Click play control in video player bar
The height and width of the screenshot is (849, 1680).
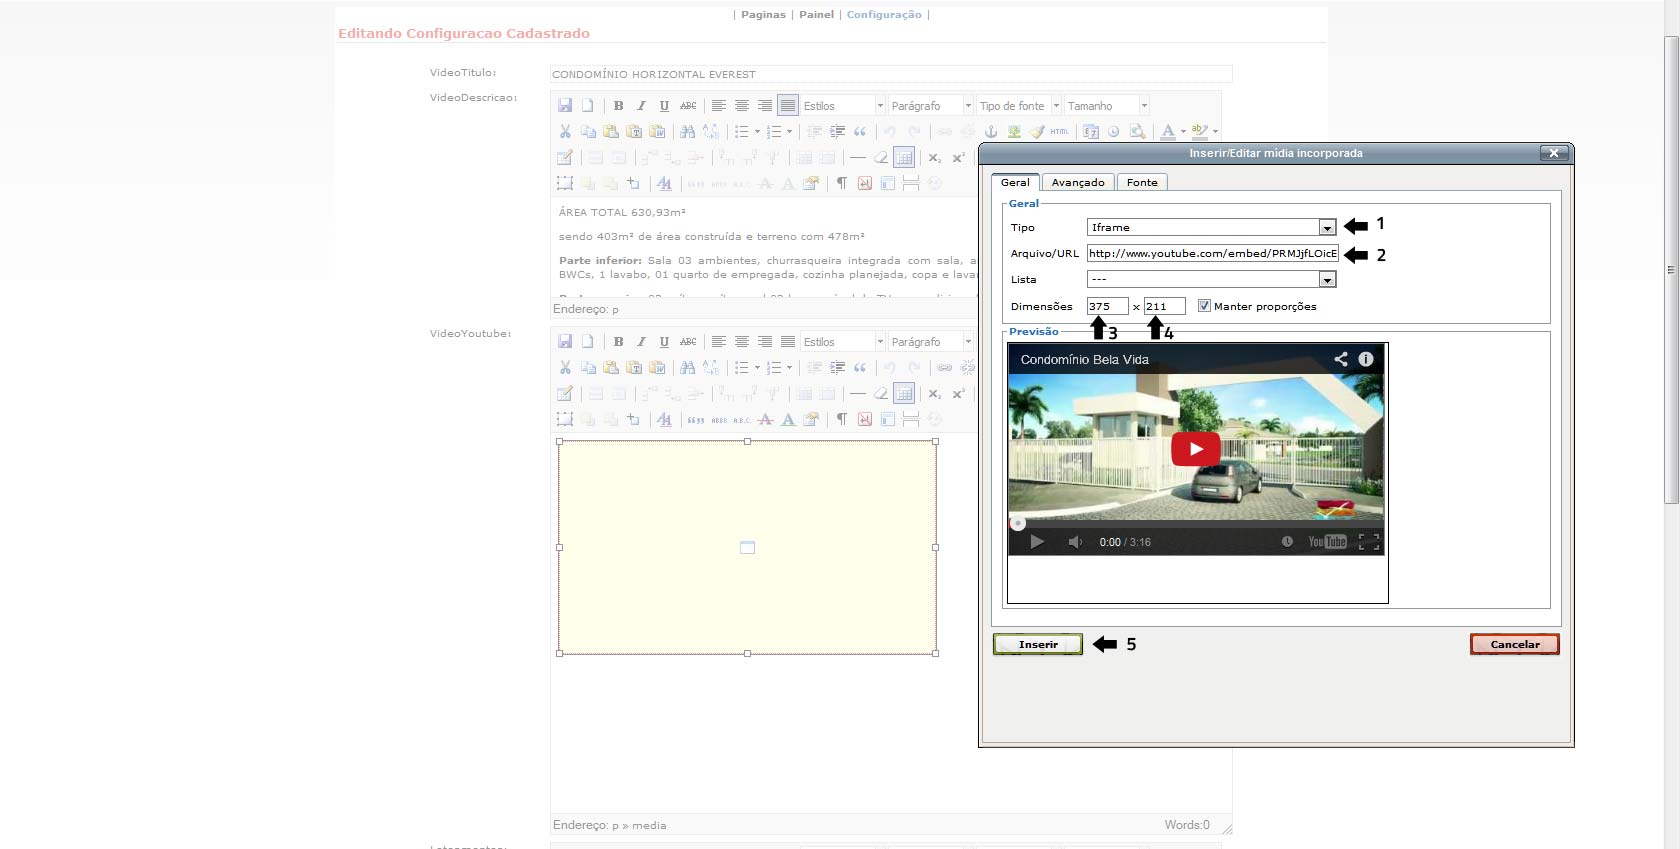(x=1037, y=542)
